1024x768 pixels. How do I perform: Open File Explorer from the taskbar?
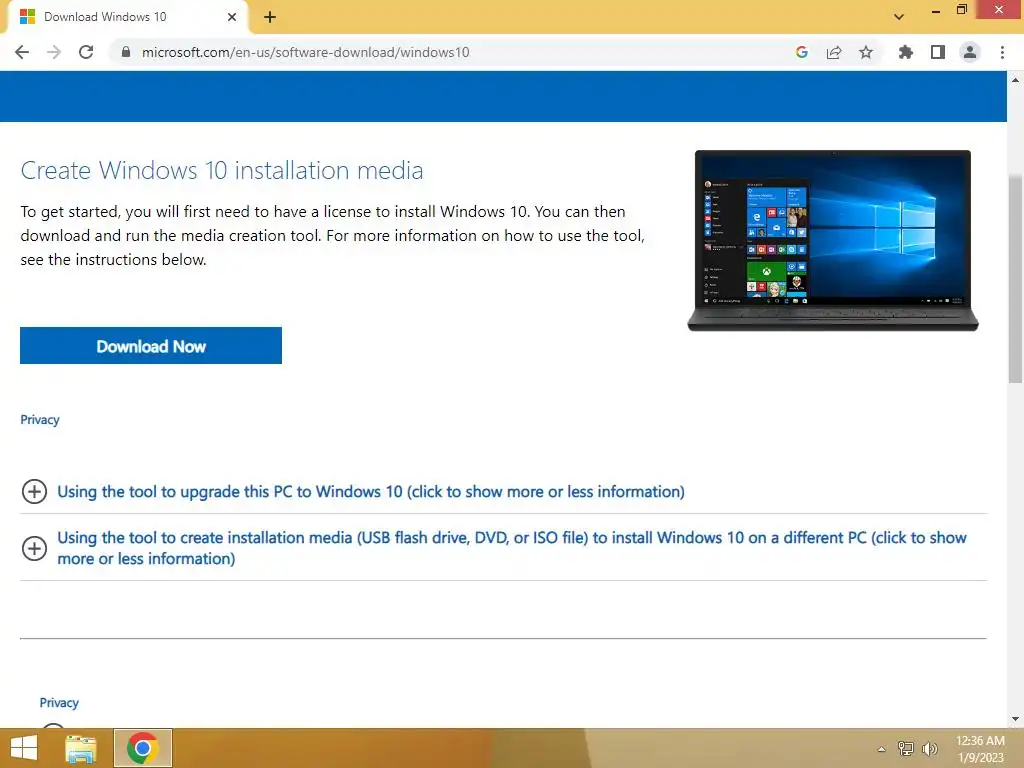coord(81,748)
